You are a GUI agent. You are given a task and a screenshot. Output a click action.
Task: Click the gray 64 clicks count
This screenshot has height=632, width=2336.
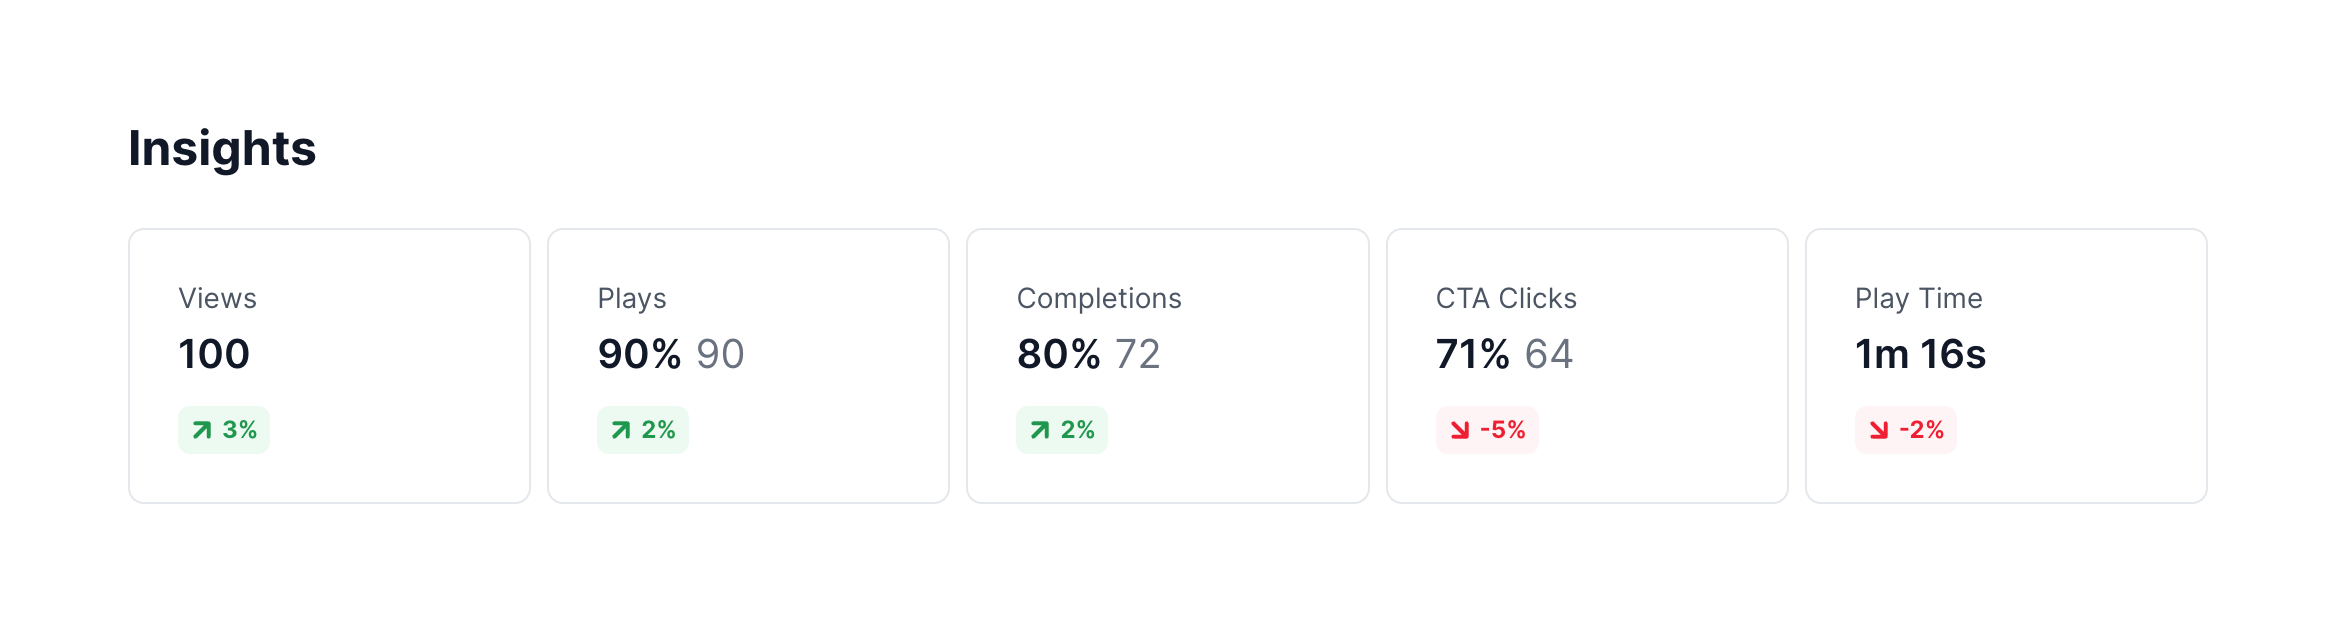(1549, 354)
